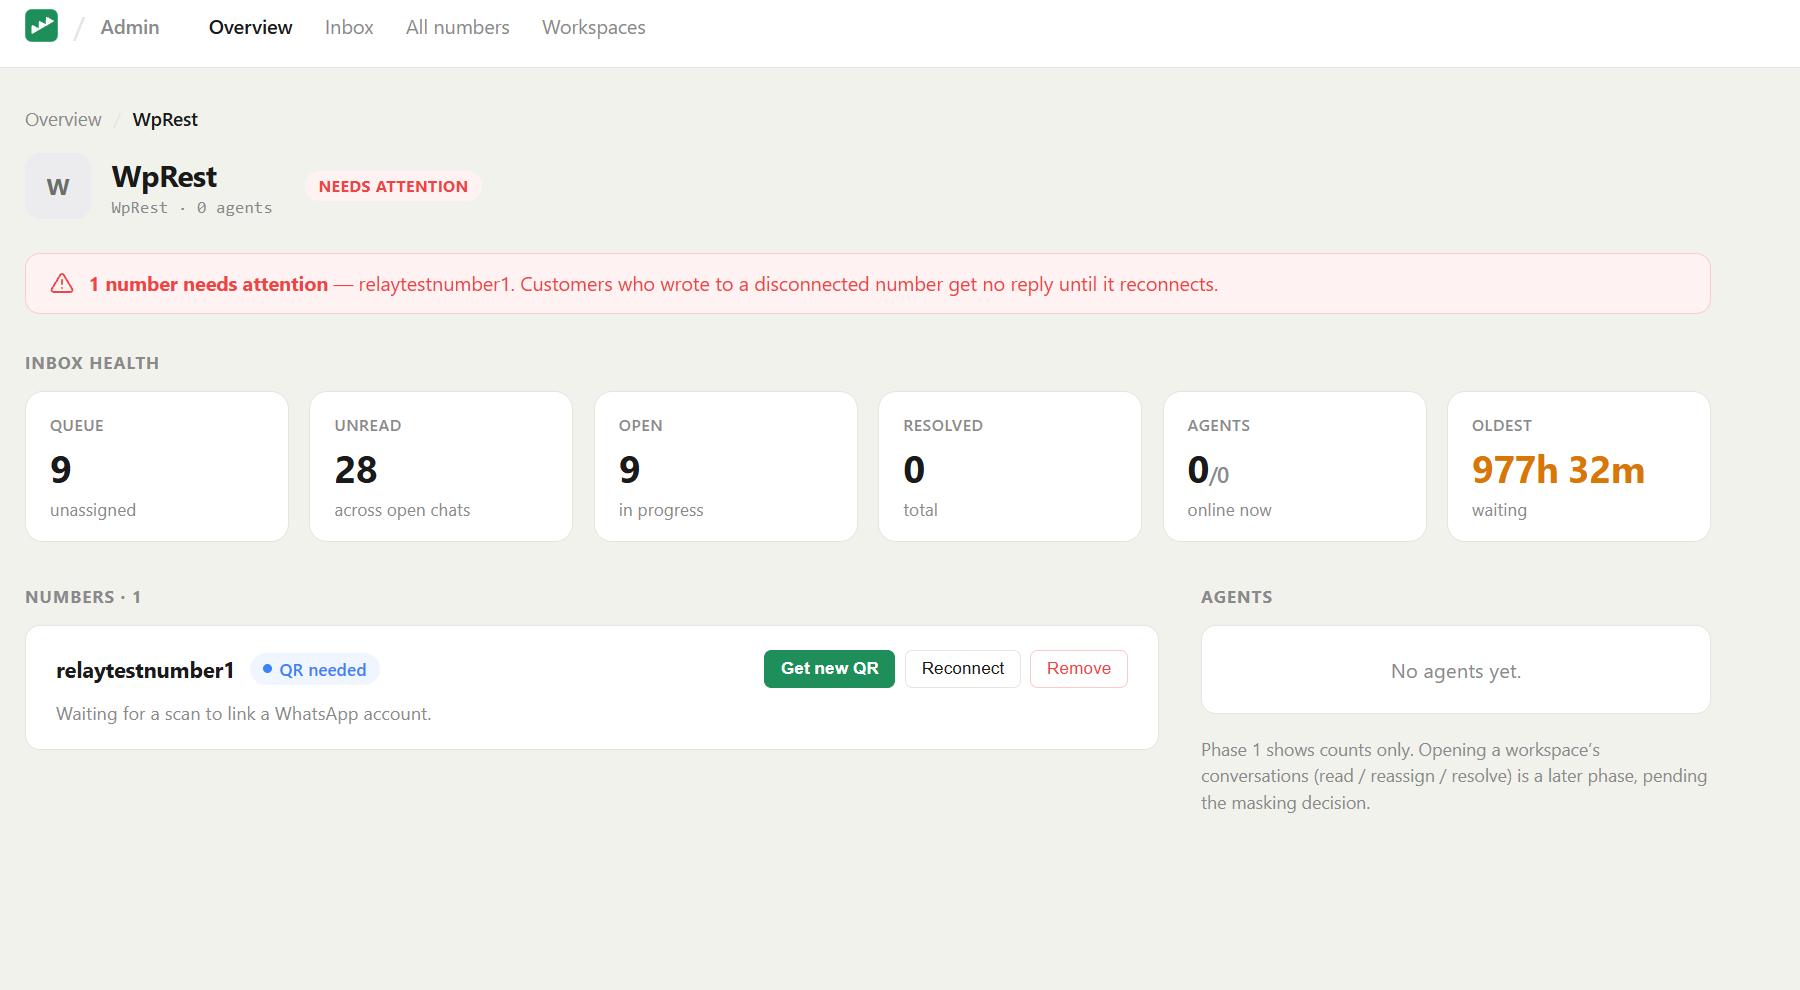Click the NEEDS ATTENTION status badge
This screenshot has height=990, width=1800.
393,186
